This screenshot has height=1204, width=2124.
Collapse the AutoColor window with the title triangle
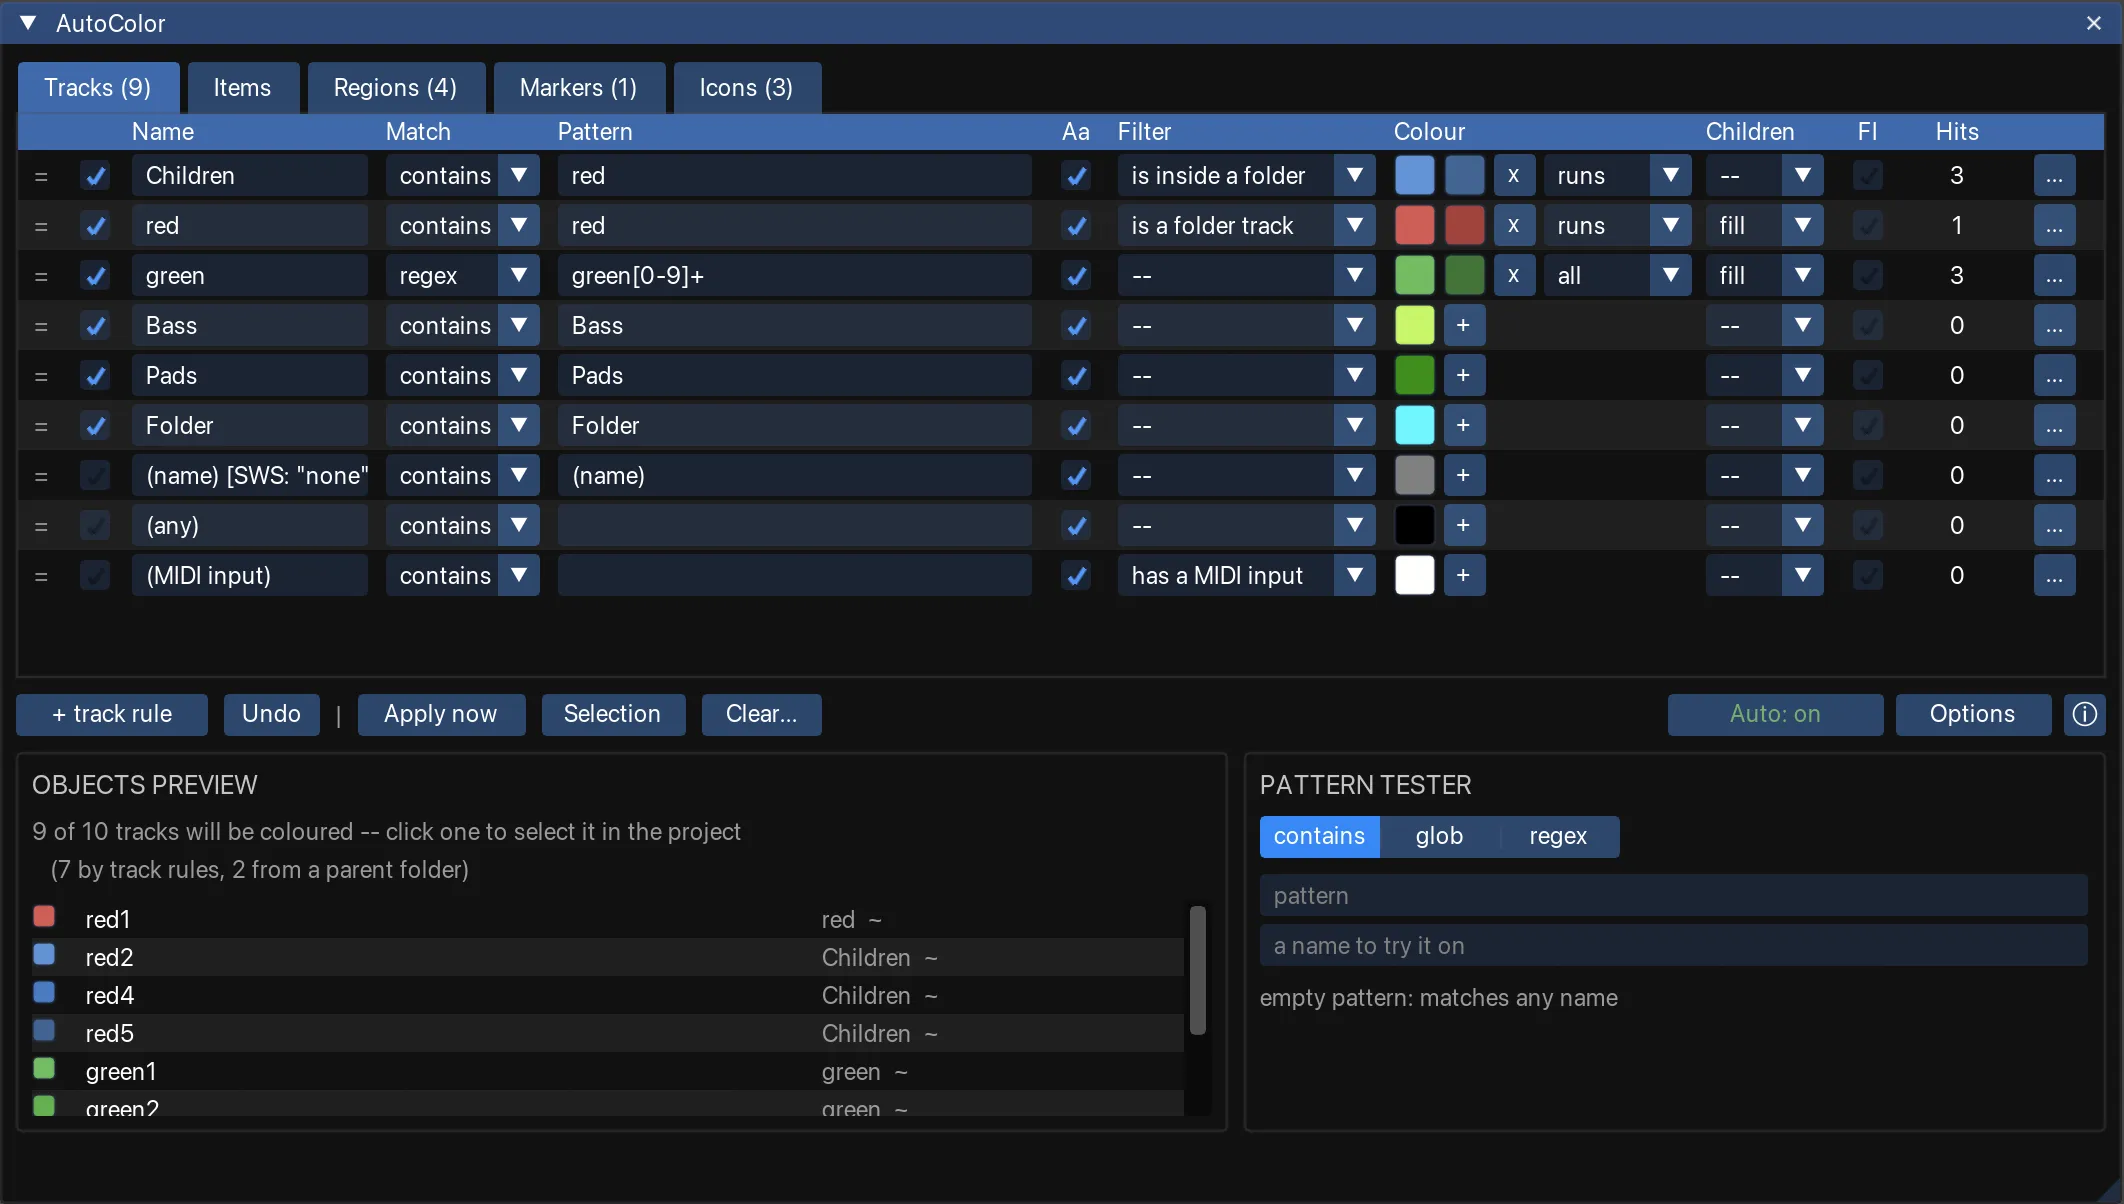coord(28,23)
